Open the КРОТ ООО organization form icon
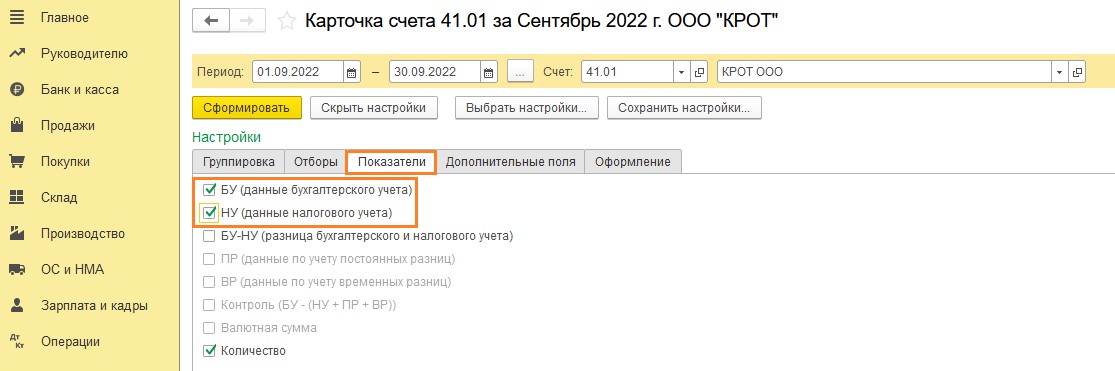This screenshot has height=371, width=1115. click(1077, 72)
